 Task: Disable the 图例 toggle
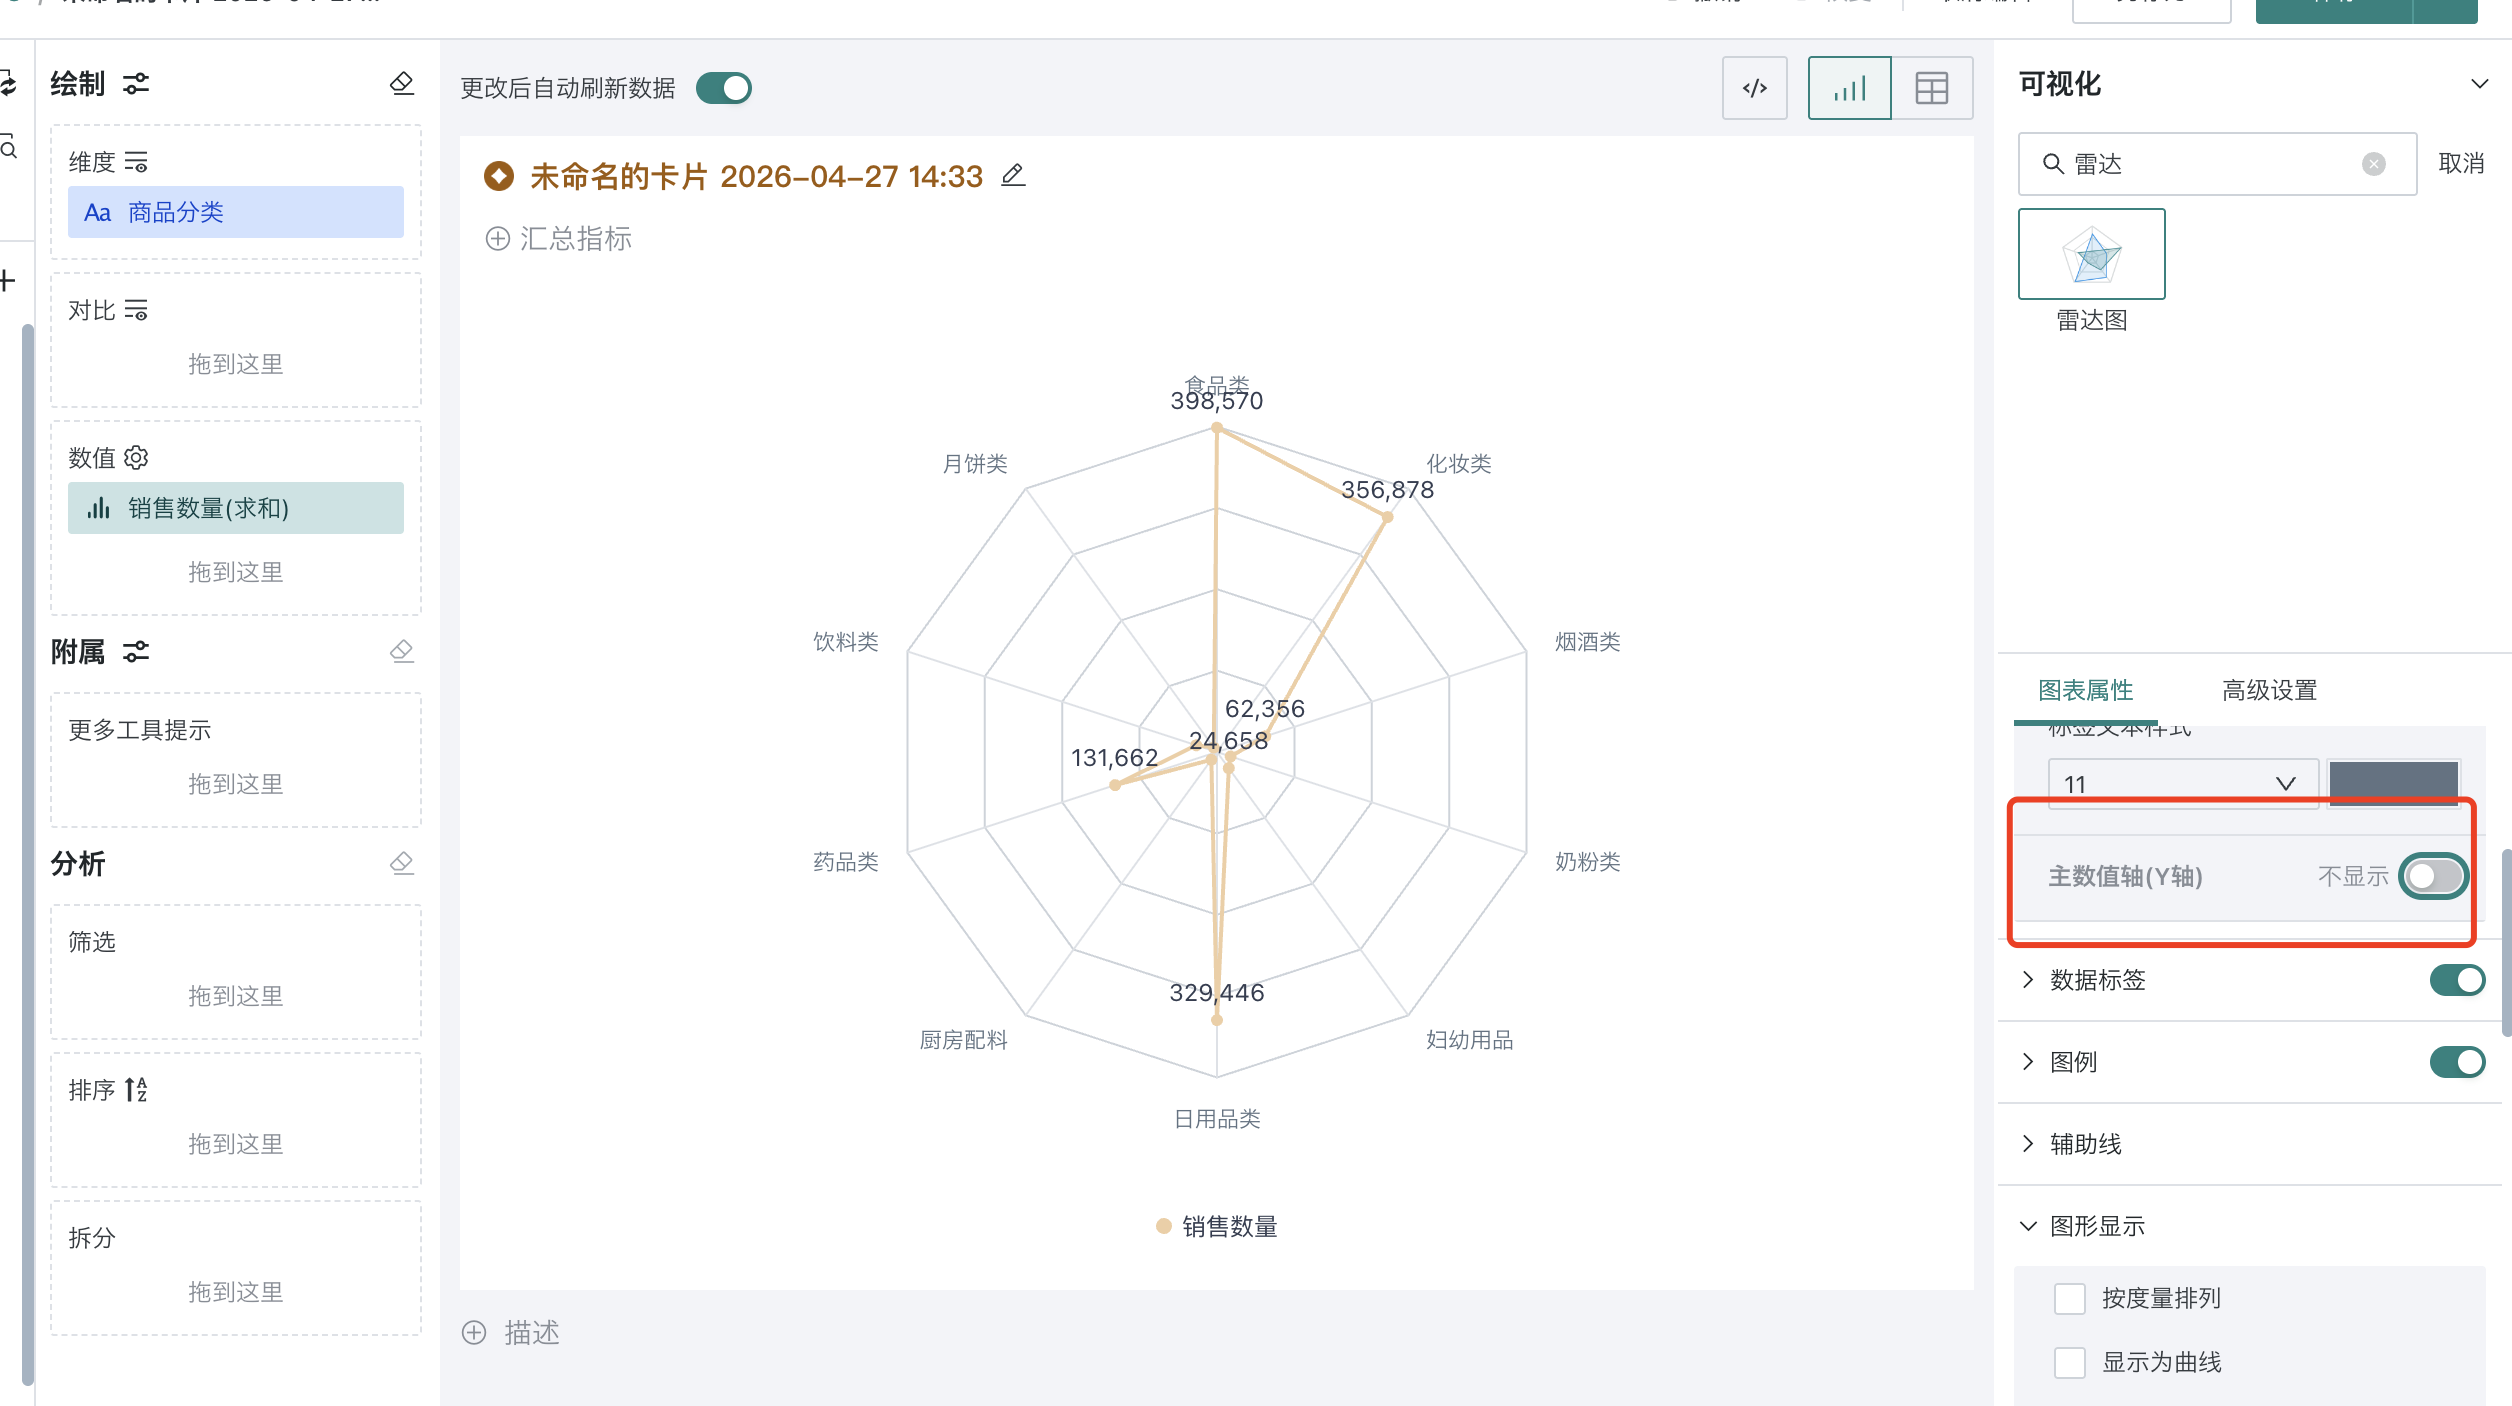coord(2457,1062)
